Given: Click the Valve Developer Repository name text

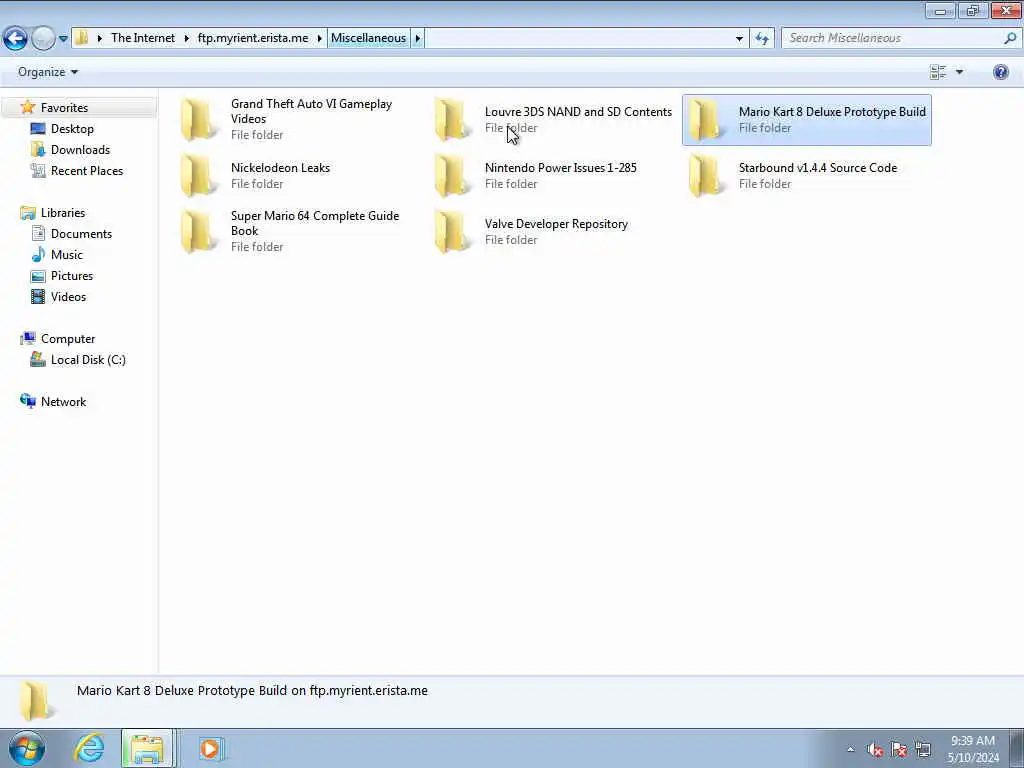Looking at the screenshot, I should click(556, 224).
